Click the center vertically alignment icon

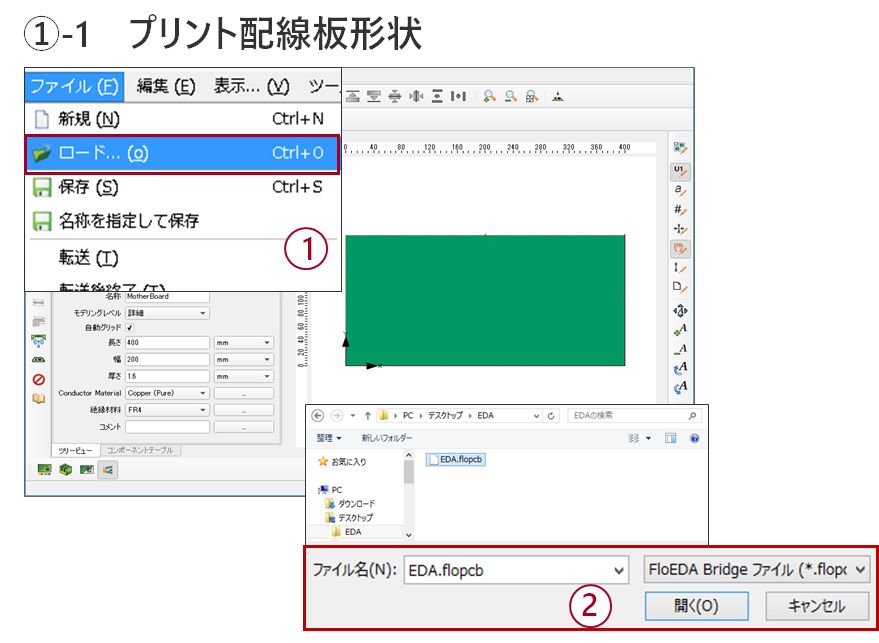(x=395, y=96)
